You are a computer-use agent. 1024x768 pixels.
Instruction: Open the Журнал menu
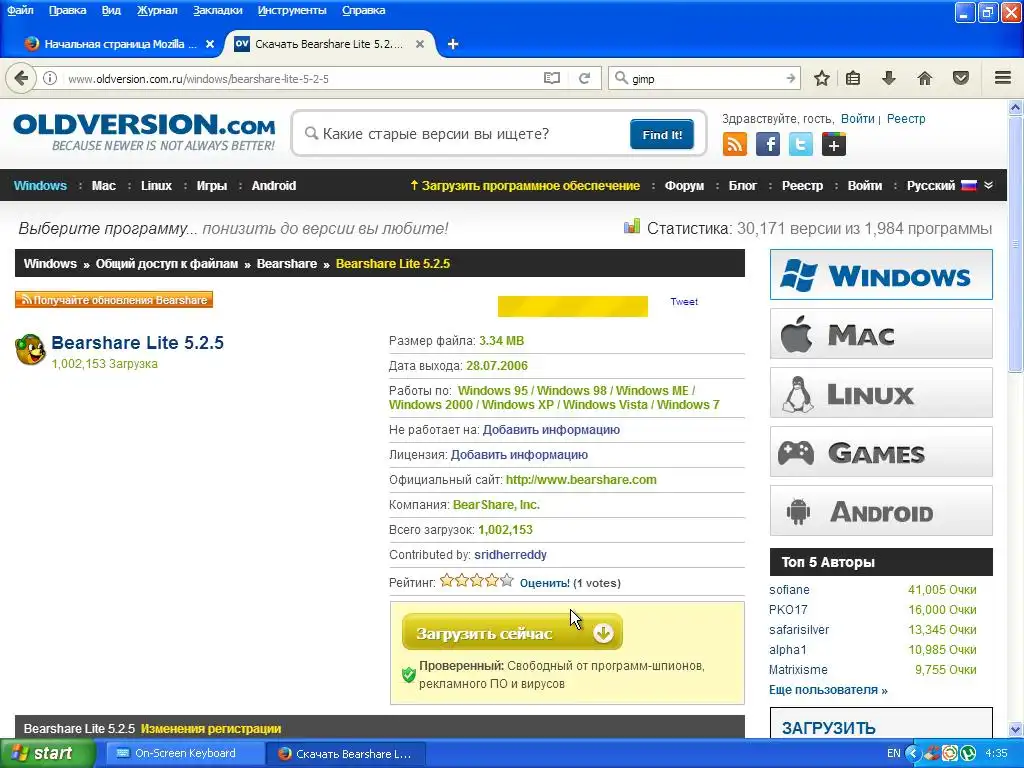(157, 10)
